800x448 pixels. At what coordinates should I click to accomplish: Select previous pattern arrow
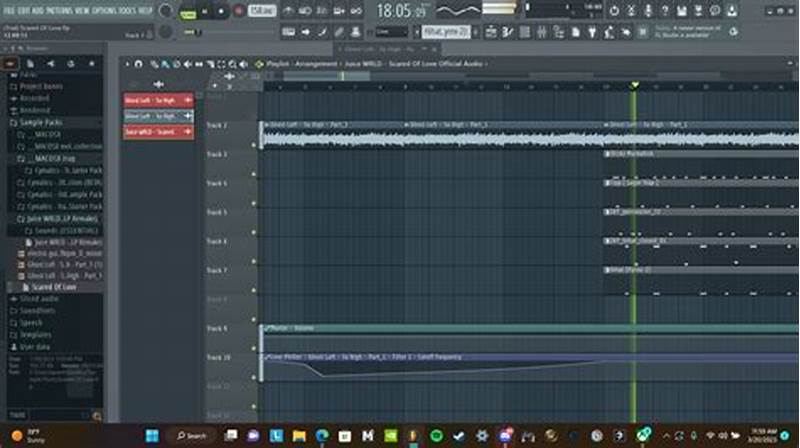[416, 32]
